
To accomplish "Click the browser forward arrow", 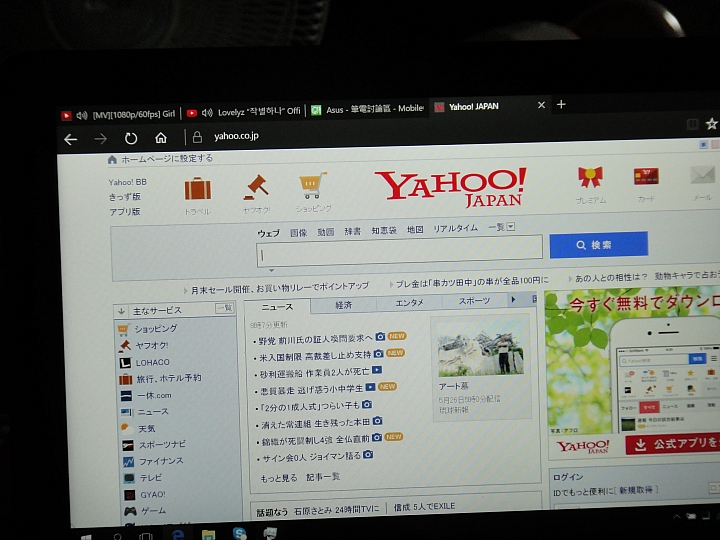I will (101, 139).
